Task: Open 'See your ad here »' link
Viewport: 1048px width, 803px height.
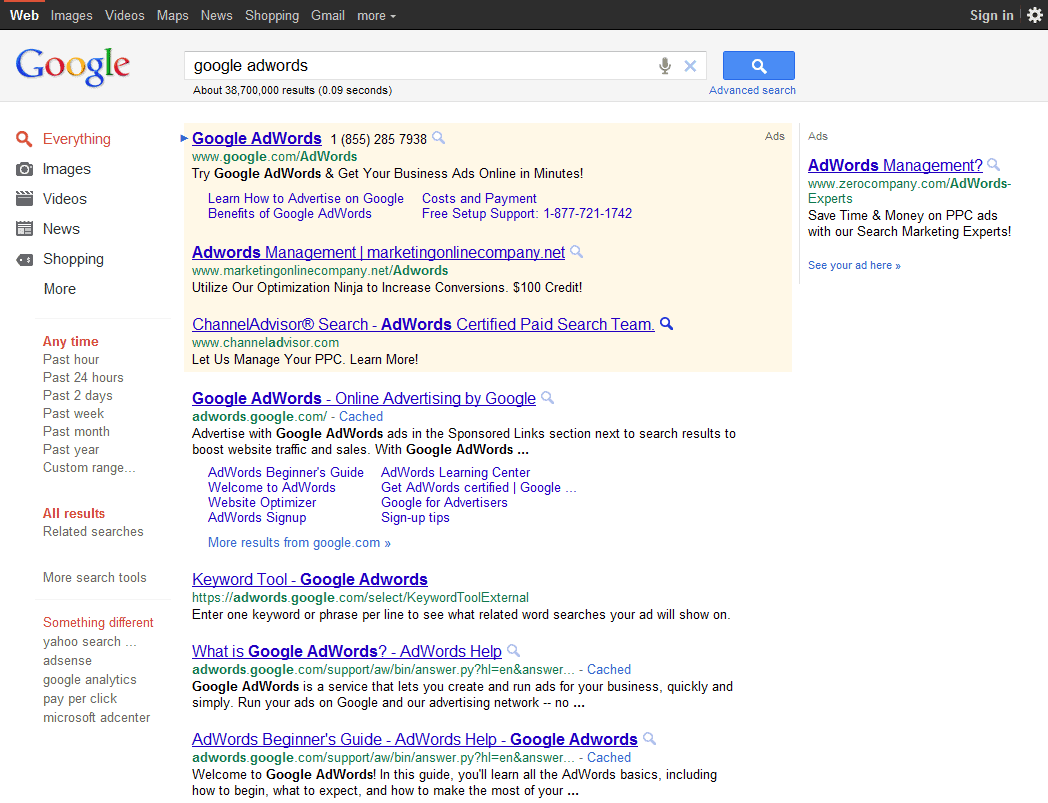Action: point(854,265)
